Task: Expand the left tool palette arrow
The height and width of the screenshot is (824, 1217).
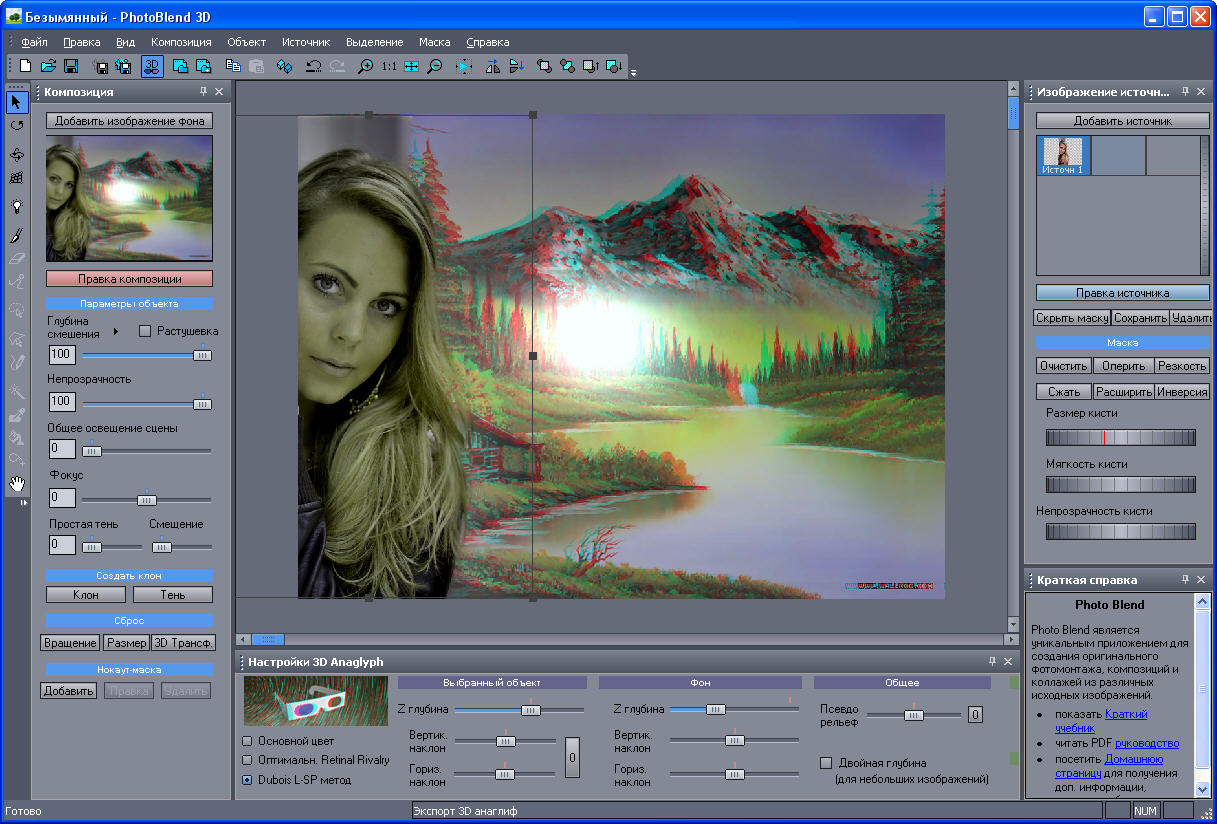Action: coord(23,503)
